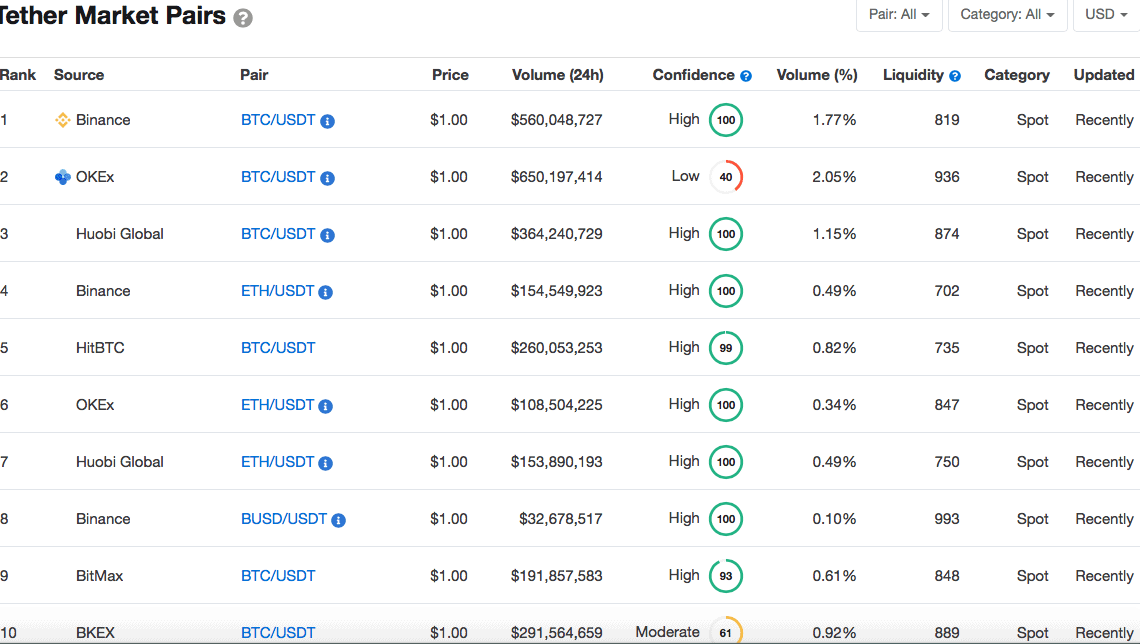This screenshot has height=644, width=1140.
Task: Click Binance source name in row 1
Action: (103, 120)
